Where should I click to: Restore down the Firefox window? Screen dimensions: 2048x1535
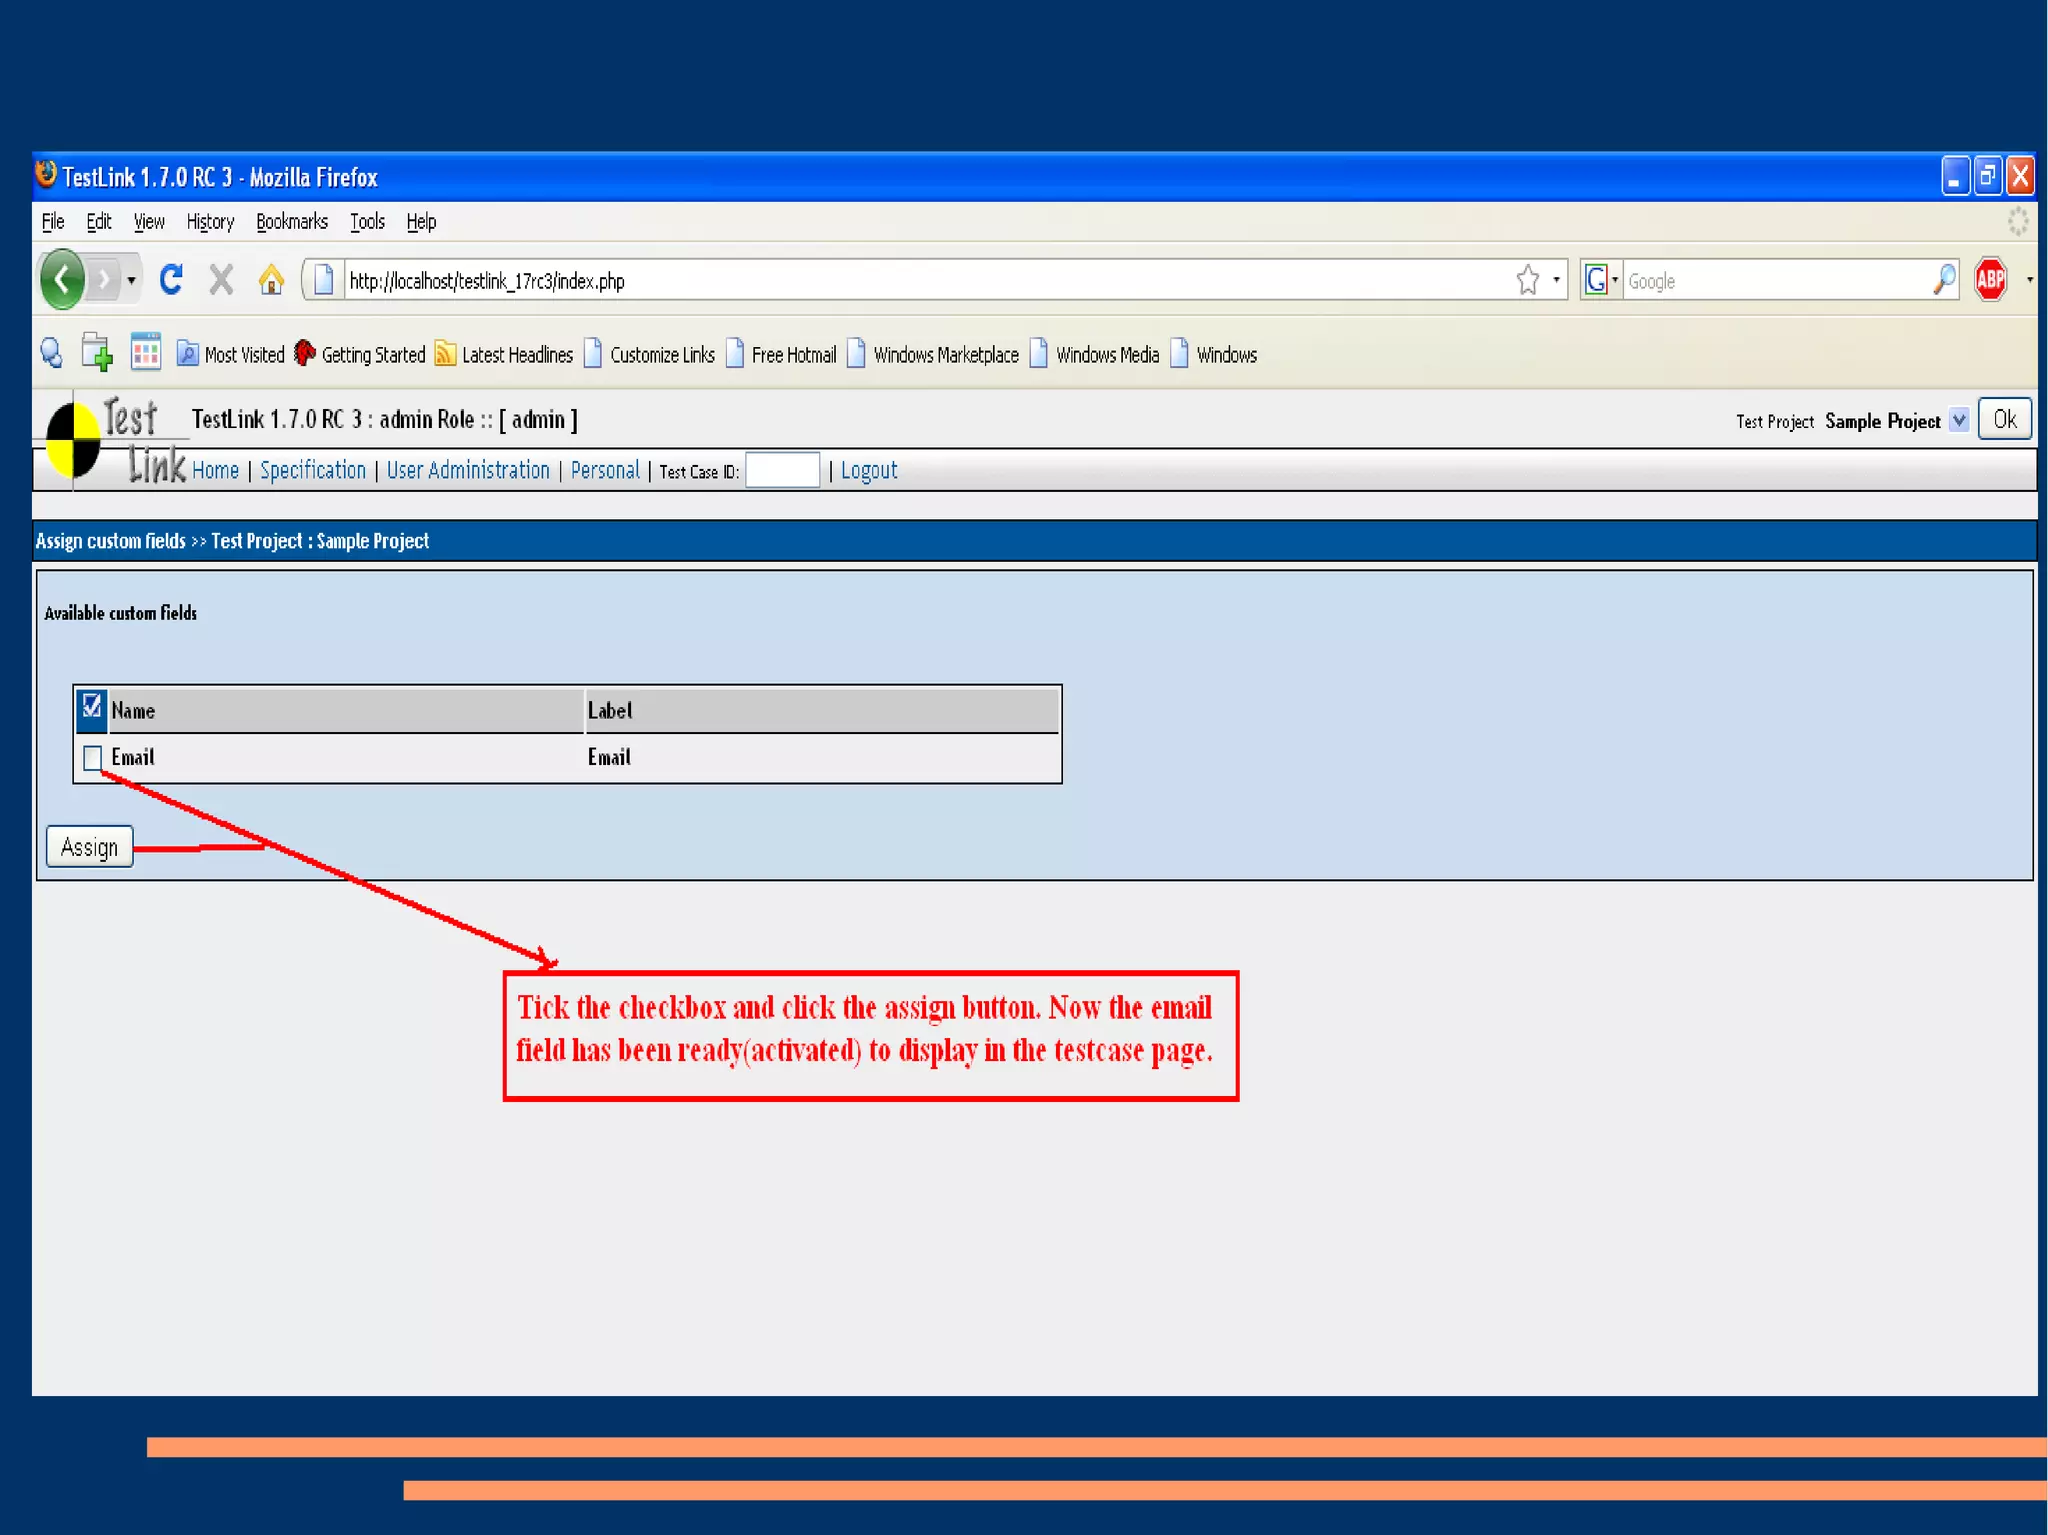1987,176
